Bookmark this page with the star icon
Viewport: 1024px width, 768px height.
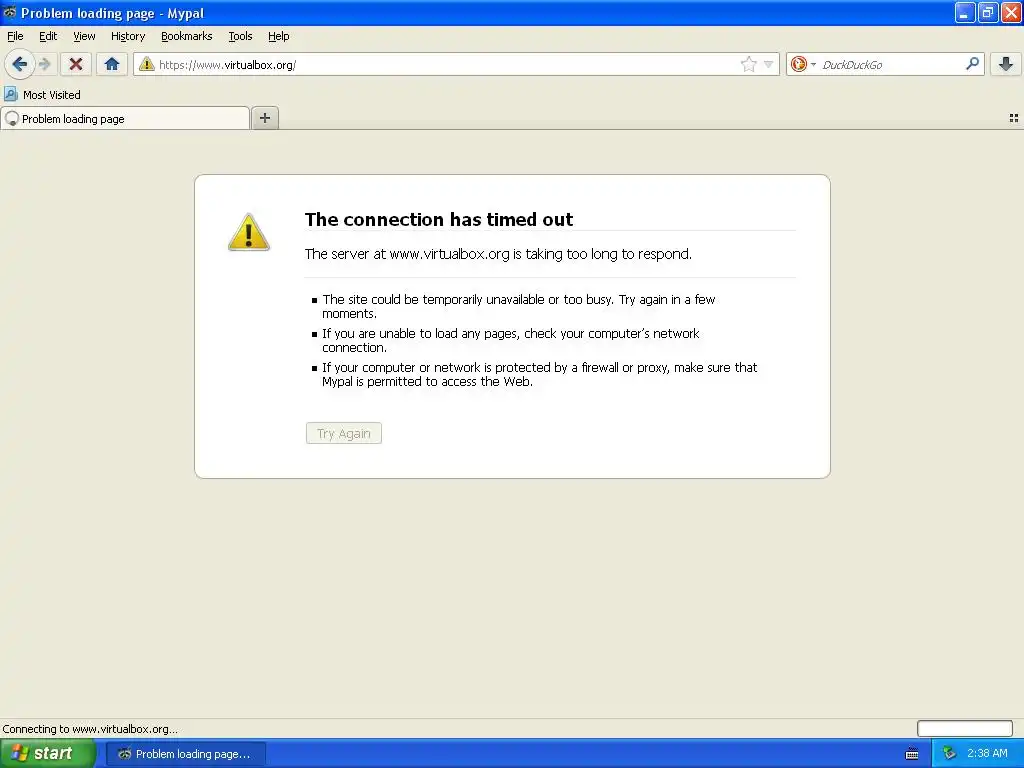click(x=748, y=64)
